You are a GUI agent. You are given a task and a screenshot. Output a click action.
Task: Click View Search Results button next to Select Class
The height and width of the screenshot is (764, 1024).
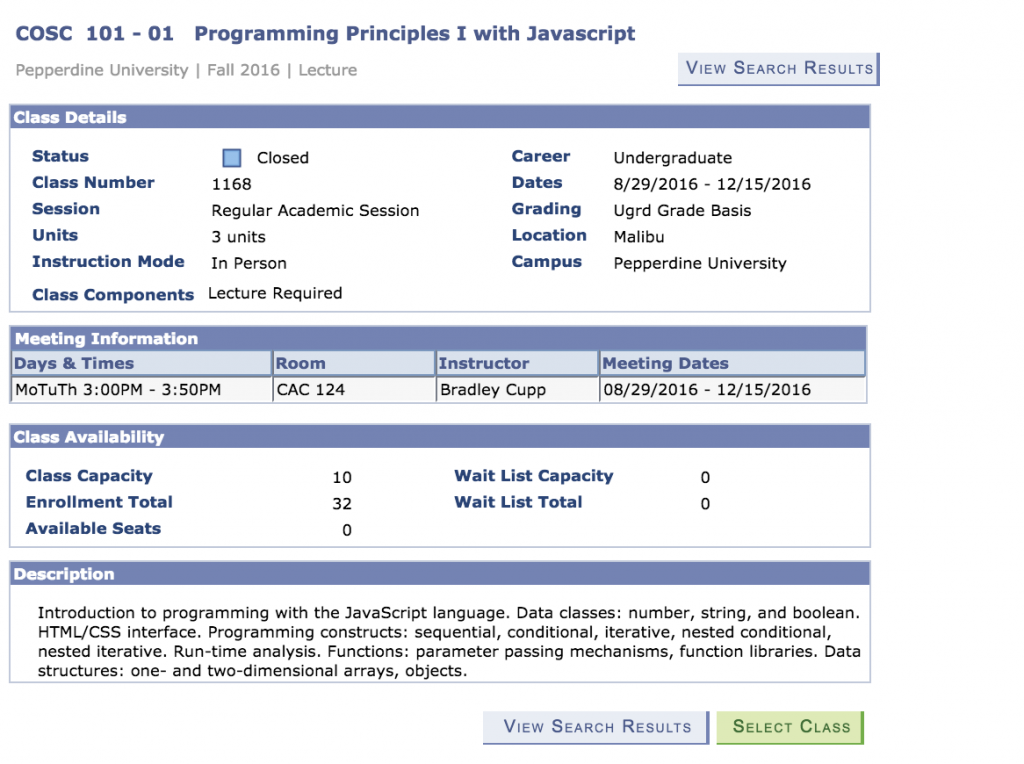(596, 727)
